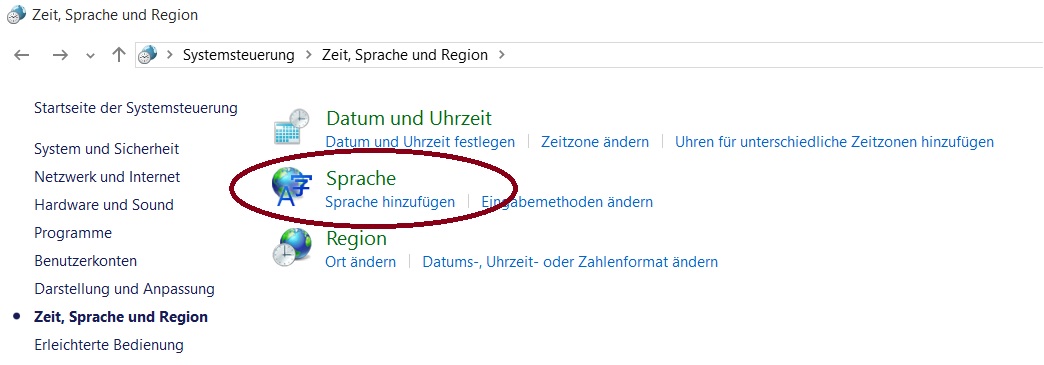The width and height of the screenshot is (1044, 365).
Task: Open the Region globe-clock icon
Action: [x=292, y=248]
